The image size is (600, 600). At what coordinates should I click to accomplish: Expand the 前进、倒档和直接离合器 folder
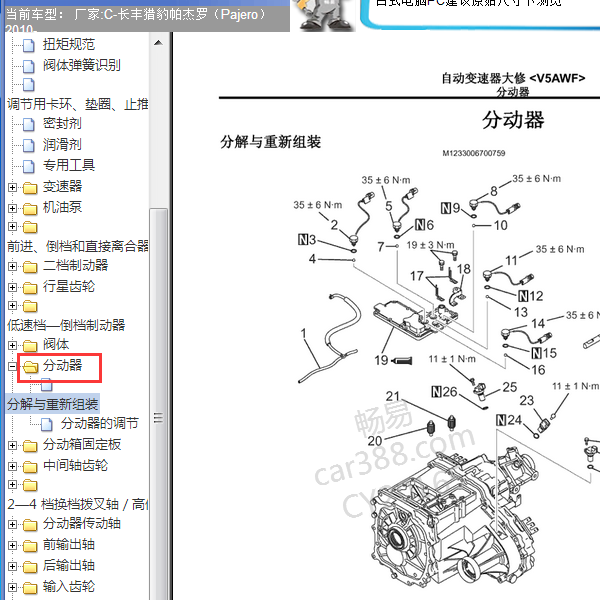coord(12,227)
